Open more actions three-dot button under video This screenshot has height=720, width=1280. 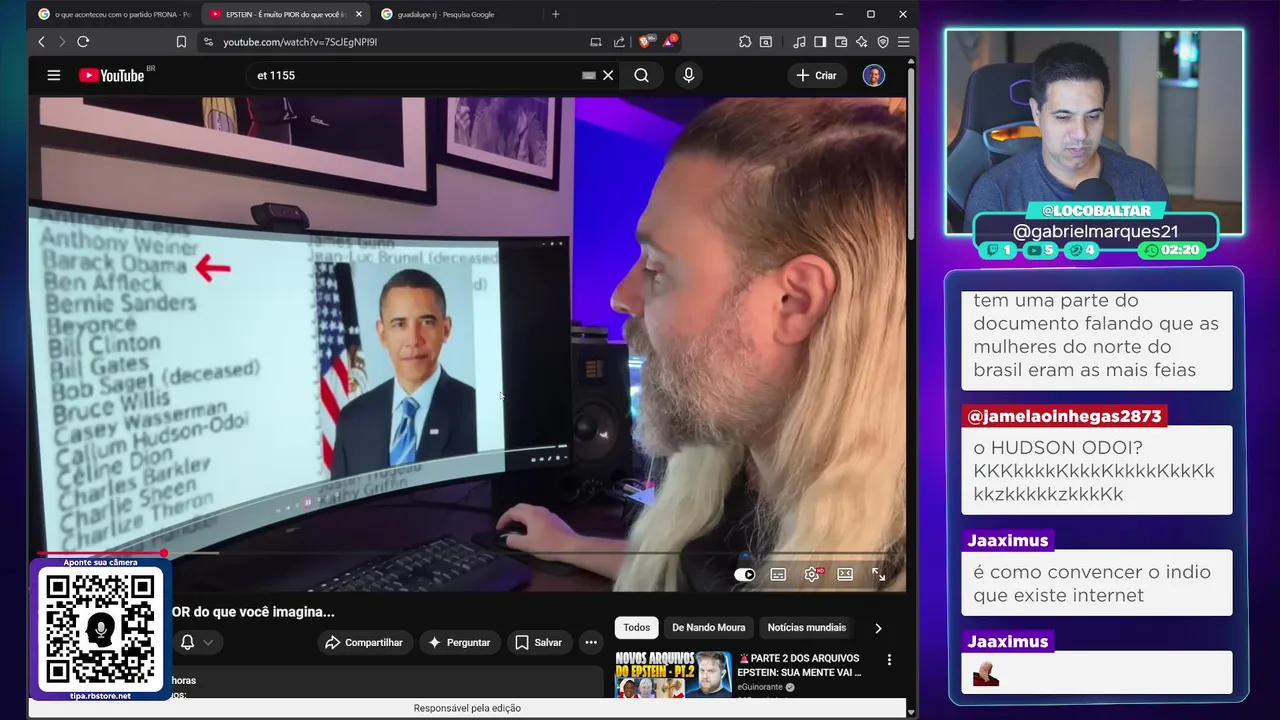tap(591, 642)
